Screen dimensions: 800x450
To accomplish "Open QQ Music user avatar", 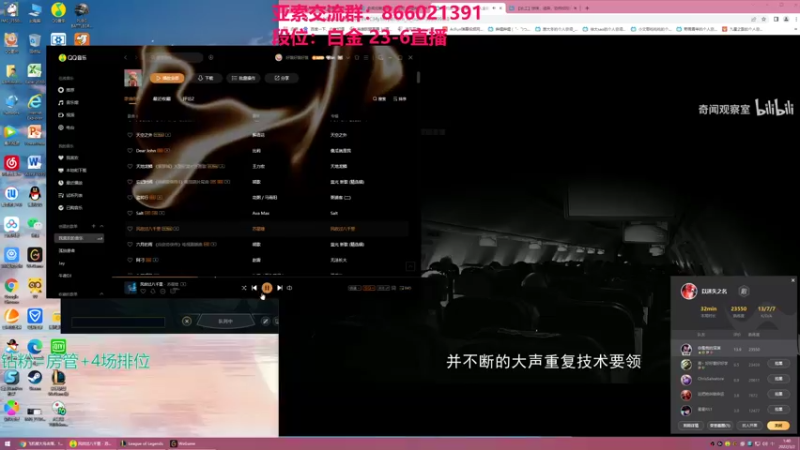I will [x=279, y=58].
